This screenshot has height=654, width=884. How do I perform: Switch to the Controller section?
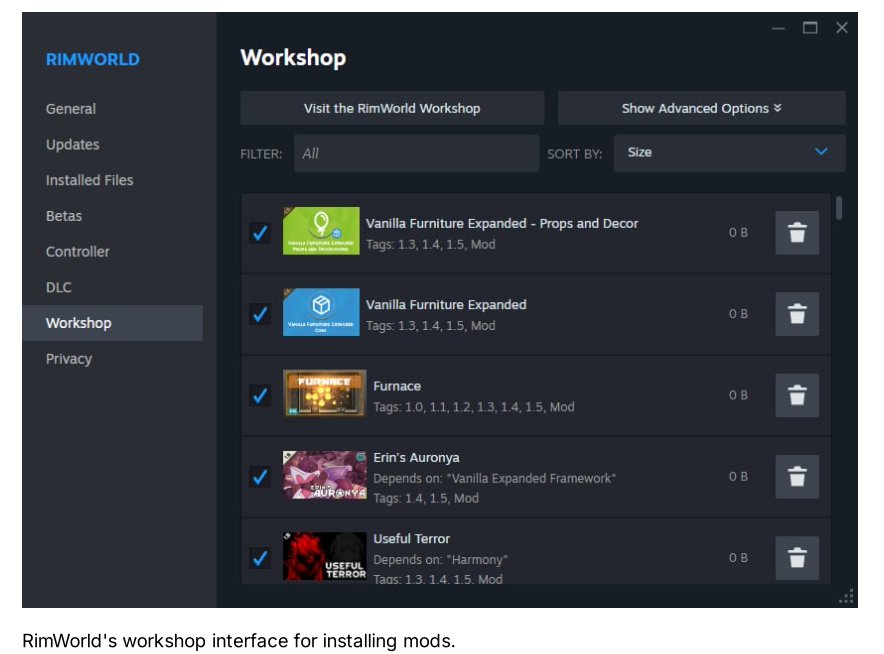(x=78, y=251)
